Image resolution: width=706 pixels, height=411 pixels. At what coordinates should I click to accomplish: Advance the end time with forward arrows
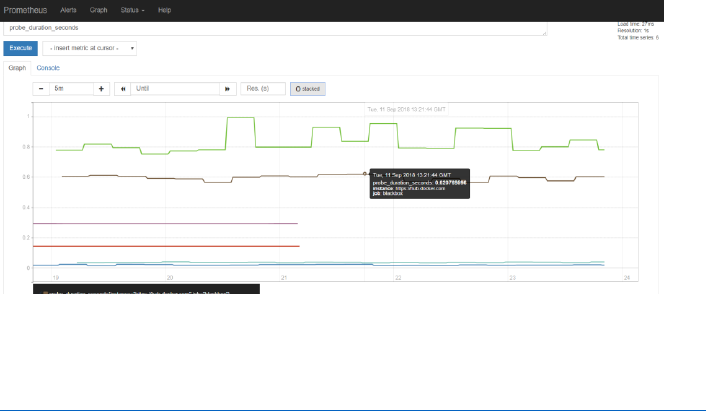(x=228, y=89)
